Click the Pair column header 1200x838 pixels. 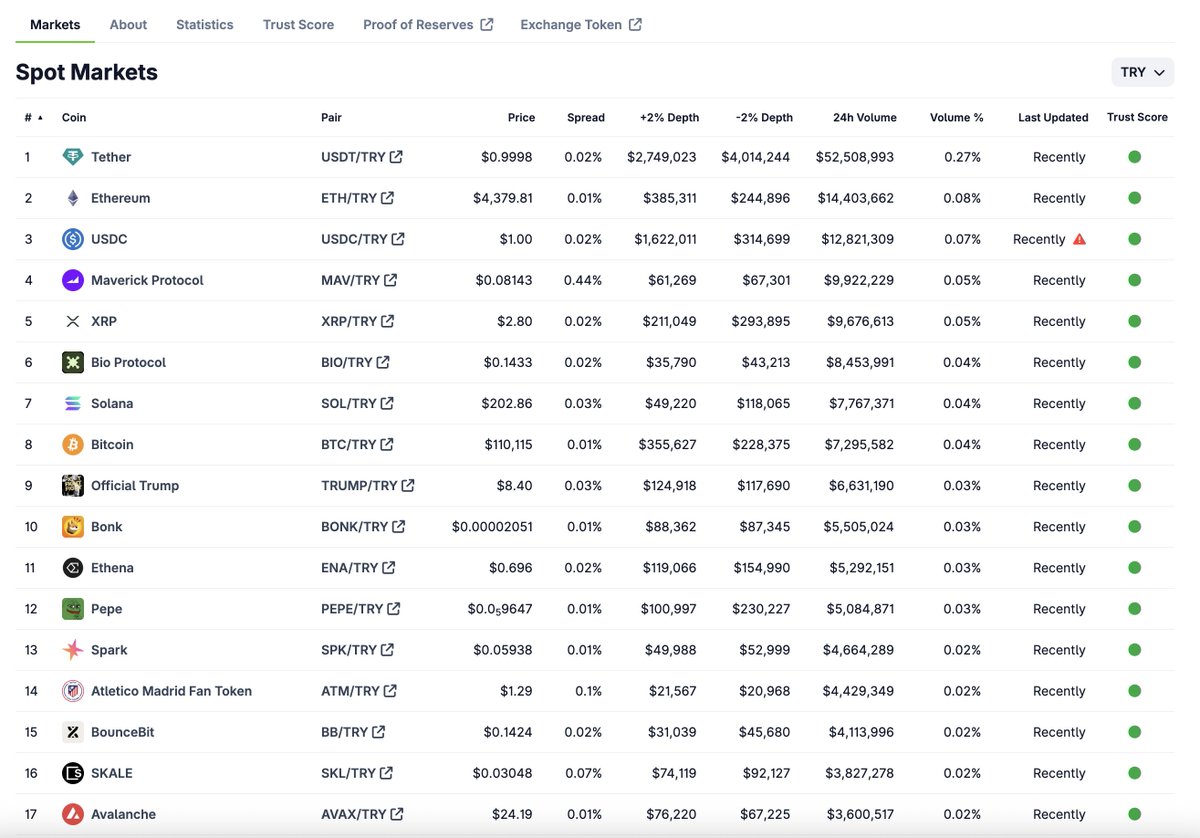pyautogui.click(x=331, y=117)
